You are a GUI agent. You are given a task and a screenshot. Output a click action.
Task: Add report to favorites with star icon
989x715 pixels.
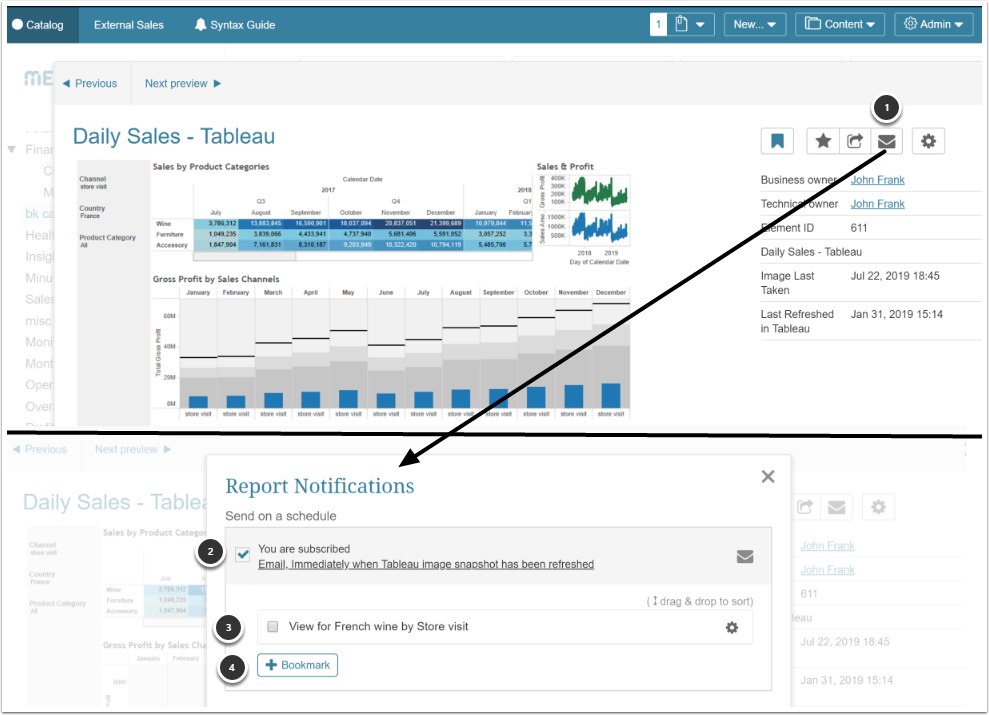[822, 141]
